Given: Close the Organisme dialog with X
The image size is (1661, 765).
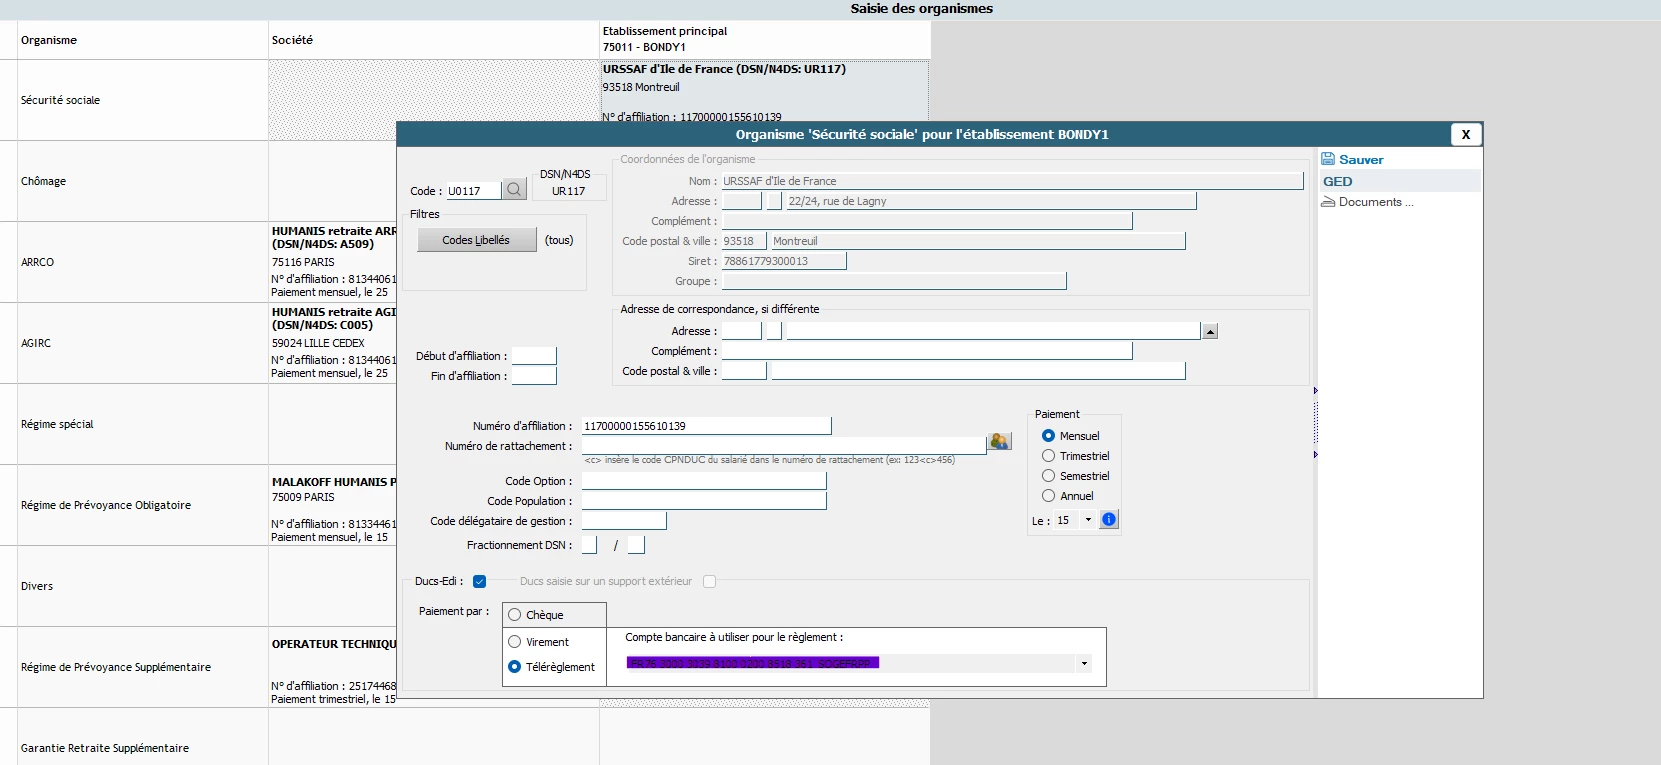Looking at the screenshot, I should point(1466,134).
